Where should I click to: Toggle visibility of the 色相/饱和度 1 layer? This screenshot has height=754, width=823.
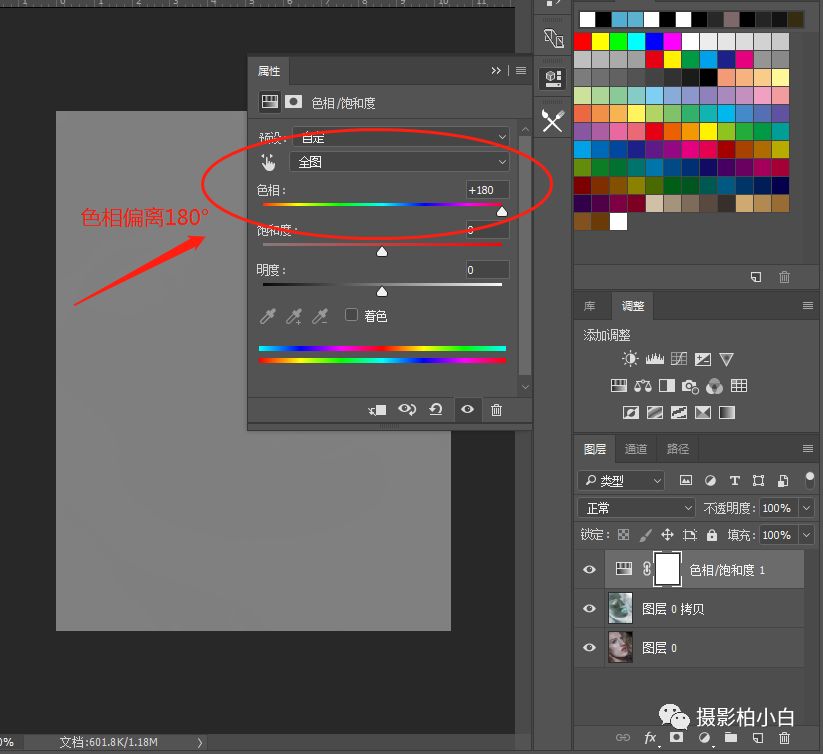[589, 569]
